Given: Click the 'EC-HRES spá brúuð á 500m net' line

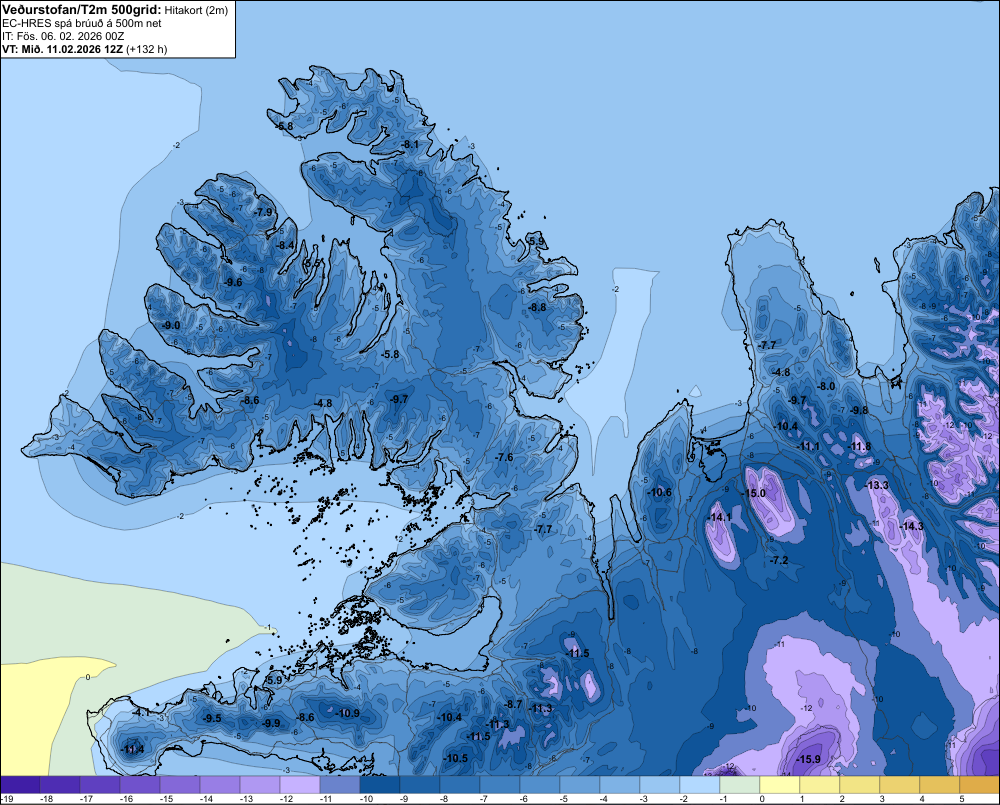Looking at the screenshot, I should pyautogui.click(x=82, y=23).
